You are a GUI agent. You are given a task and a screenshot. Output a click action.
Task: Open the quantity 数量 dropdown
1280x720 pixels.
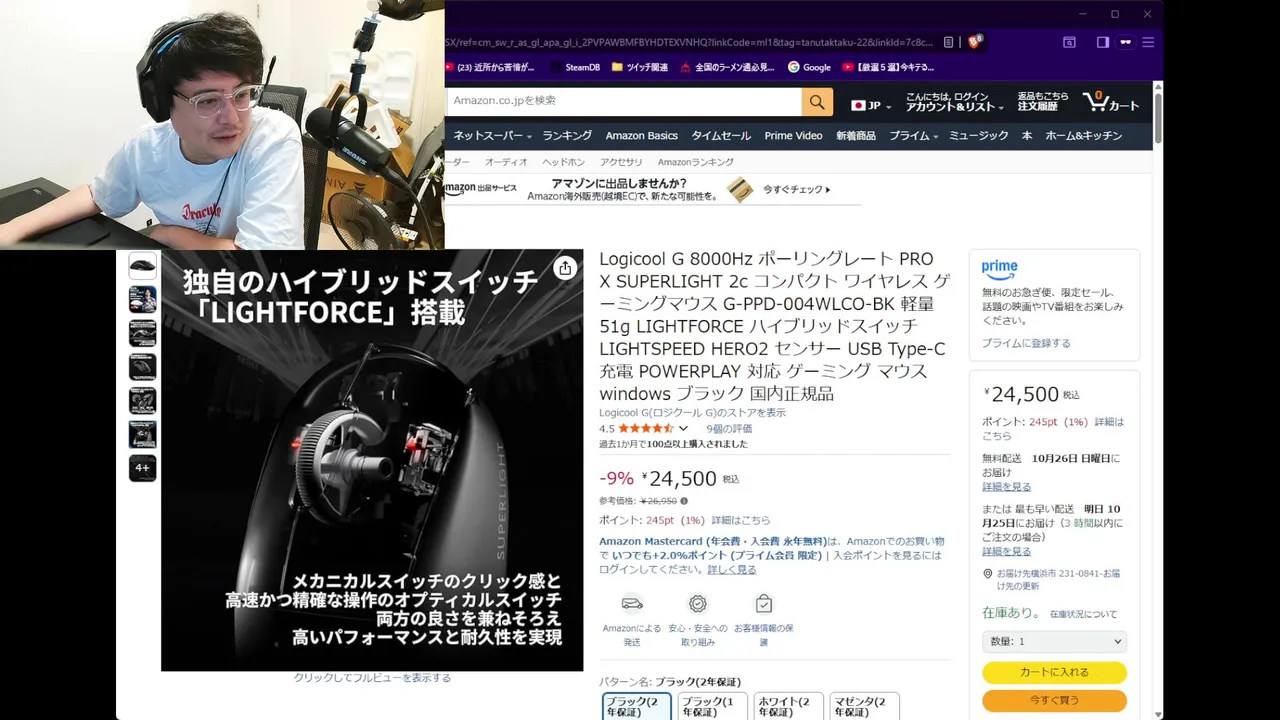1054,641
